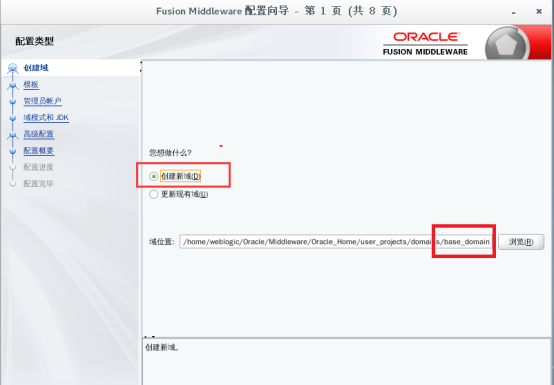Click the 浏览 browse button
Viewport: 554px width, 385px height.
521,242
